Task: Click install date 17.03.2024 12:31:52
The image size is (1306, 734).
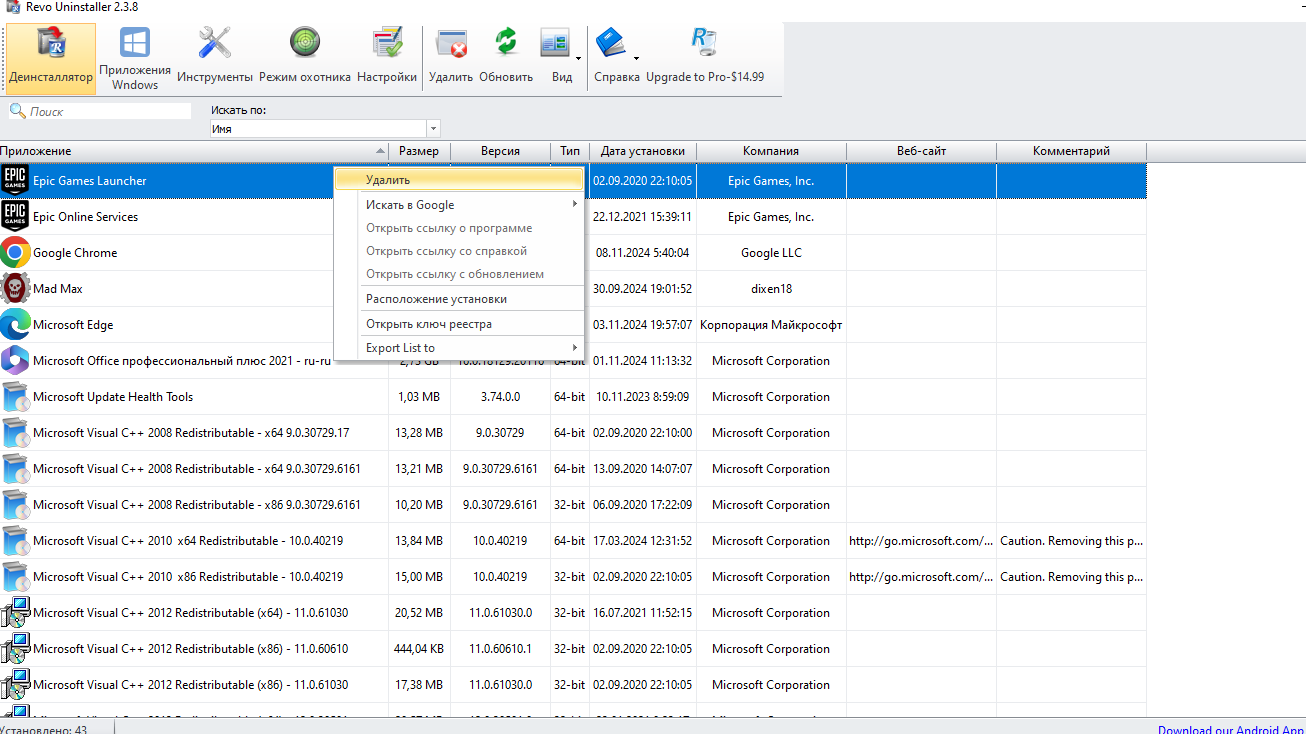Action: pos(642,541)
